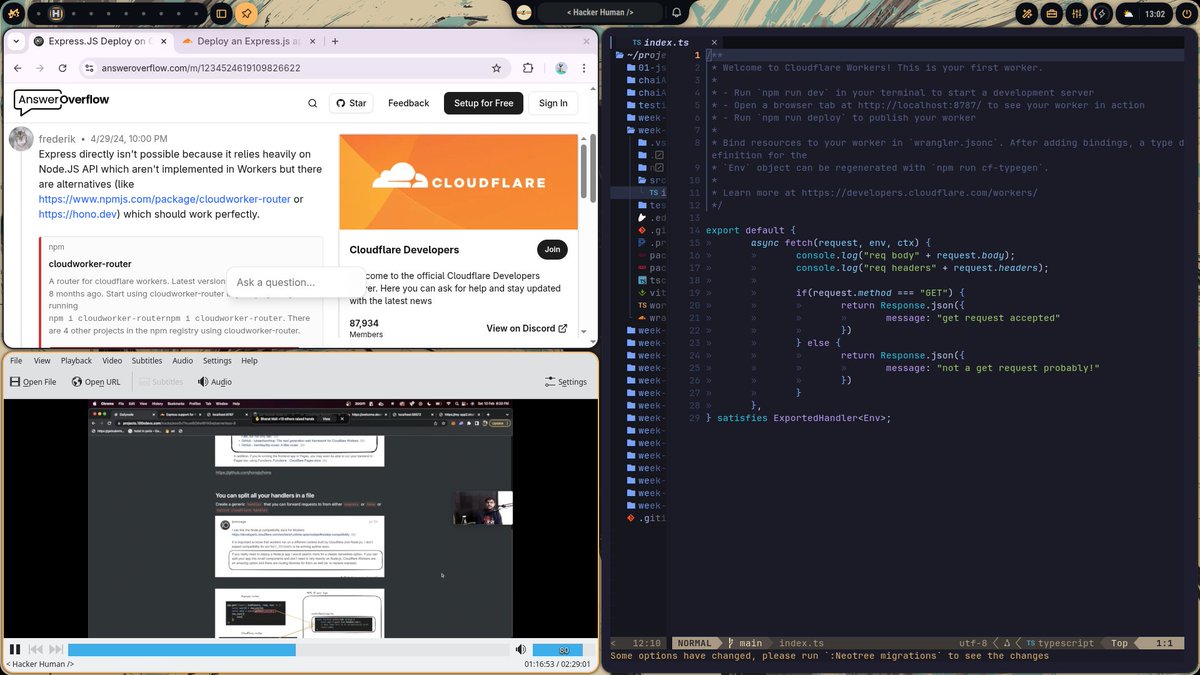Click the Open URL globe icon
Image resolution: width=1200 pixels, height=675 pixels.
tap(77, 382)
